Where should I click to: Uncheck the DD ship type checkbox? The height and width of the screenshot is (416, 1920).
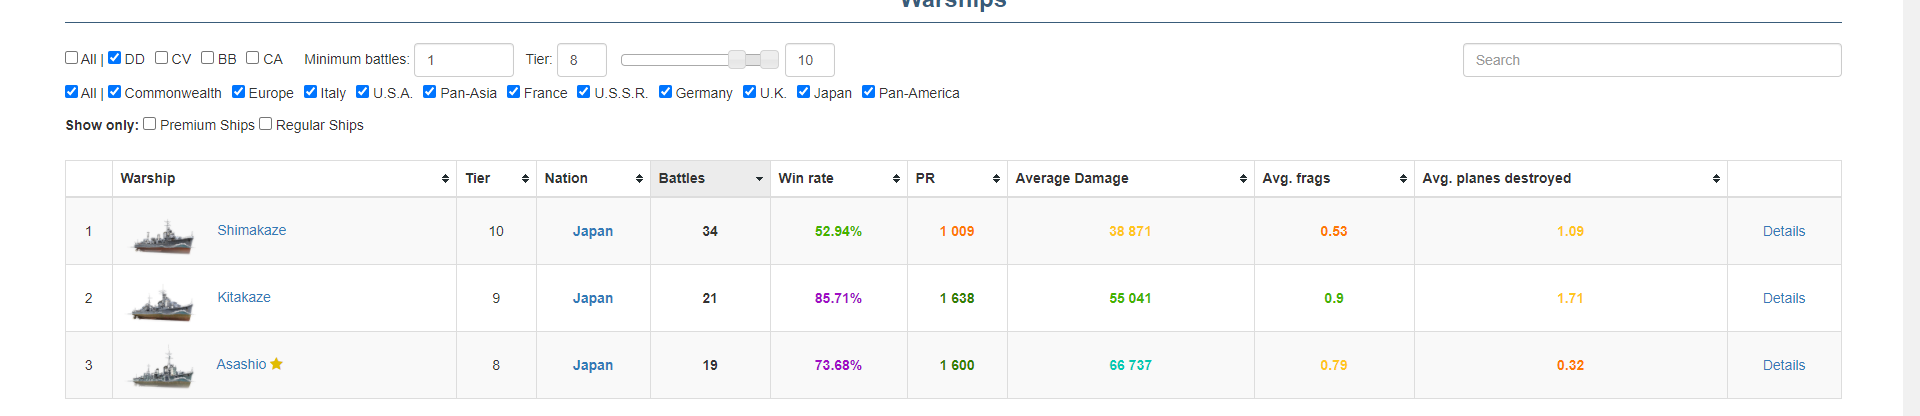pyautogui.click(x=115, y=58)
